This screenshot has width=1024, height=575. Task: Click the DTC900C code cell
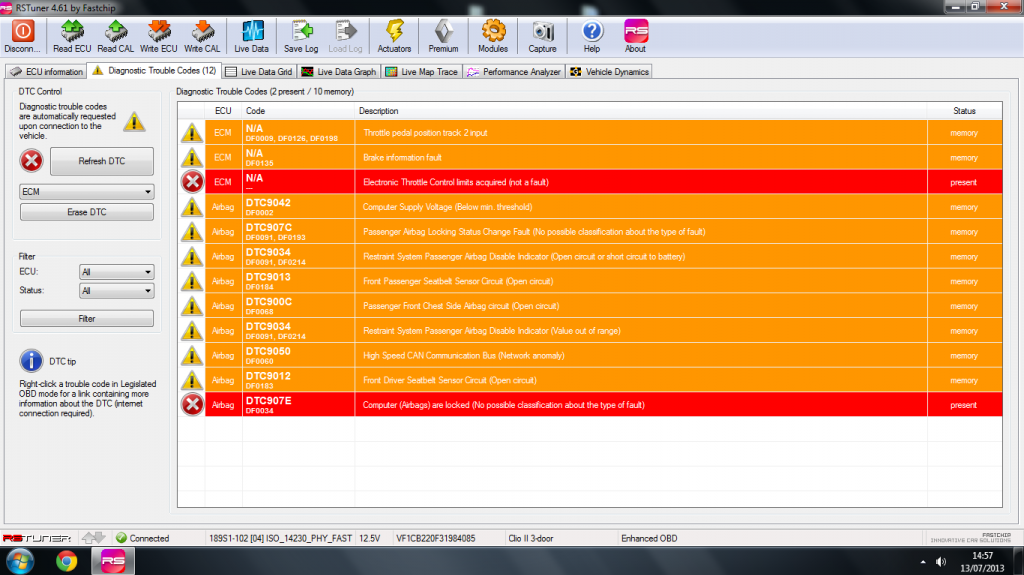(x=298, y=306)
